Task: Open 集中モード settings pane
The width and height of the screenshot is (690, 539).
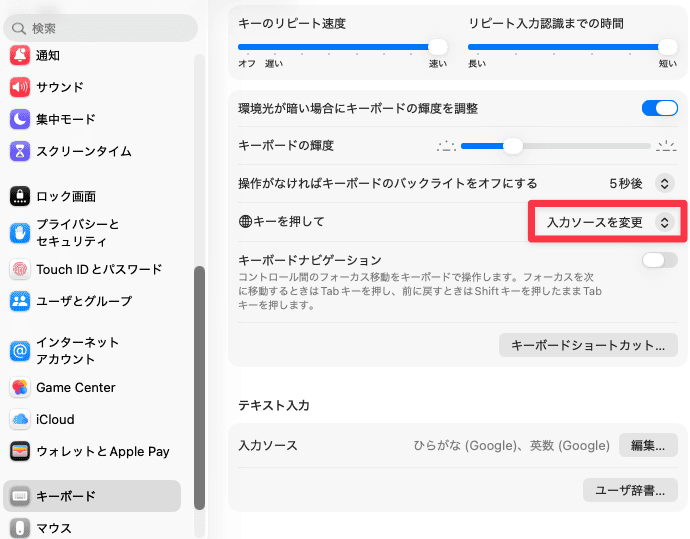Action: pos(66,119)
